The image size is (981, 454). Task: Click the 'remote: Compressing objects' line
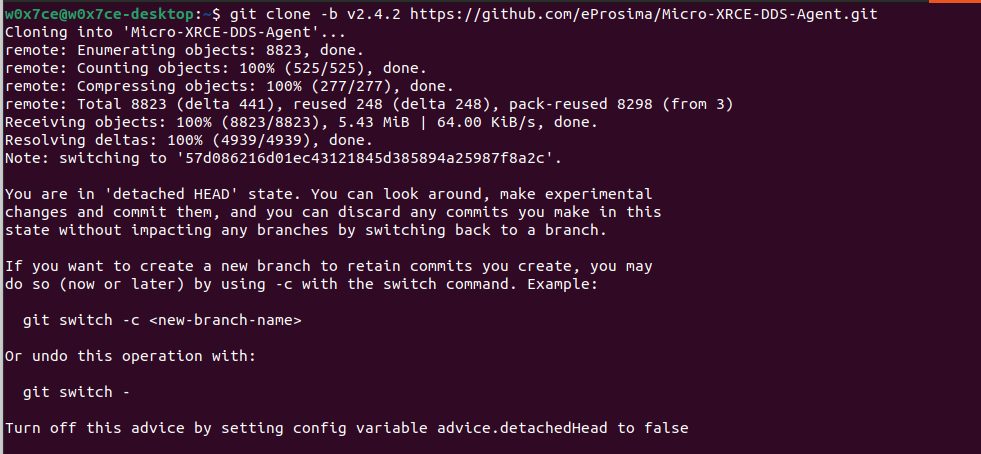(x=229, y=86)
